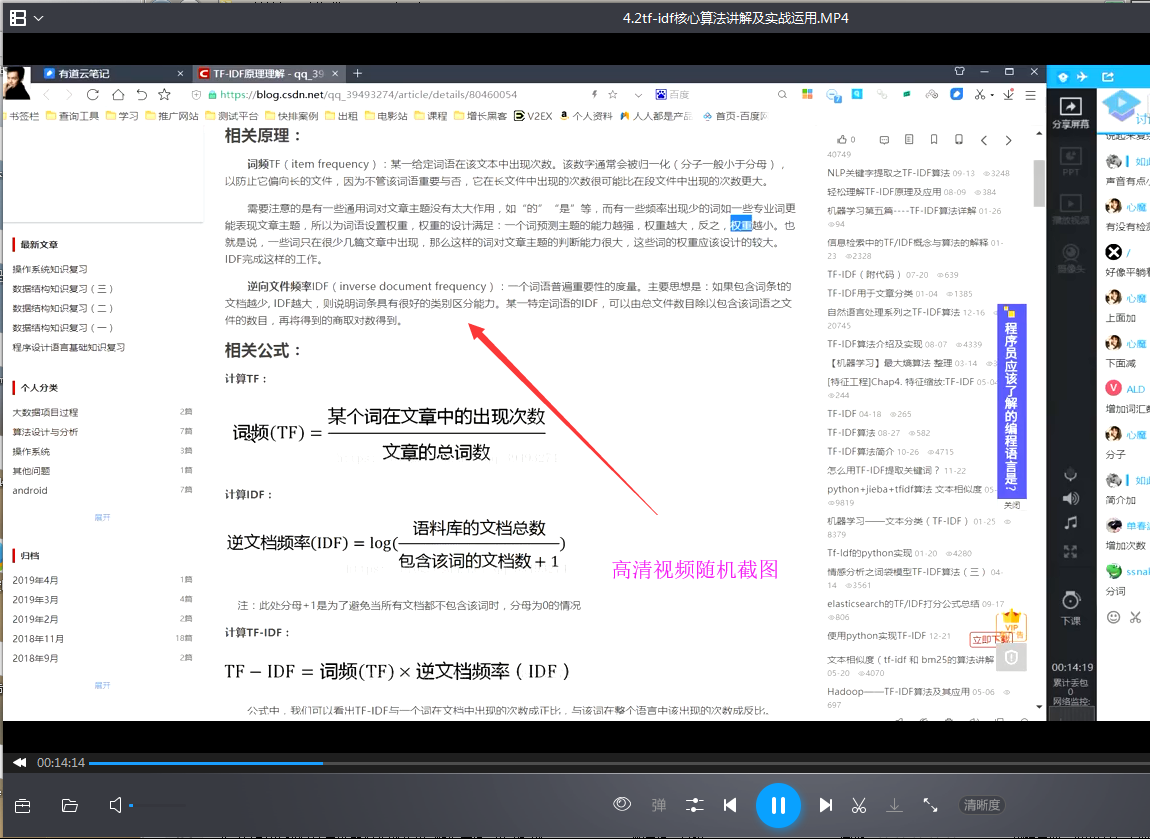
Task: Toggle danmaku with the 弹 button
Action: coord(659,805)
